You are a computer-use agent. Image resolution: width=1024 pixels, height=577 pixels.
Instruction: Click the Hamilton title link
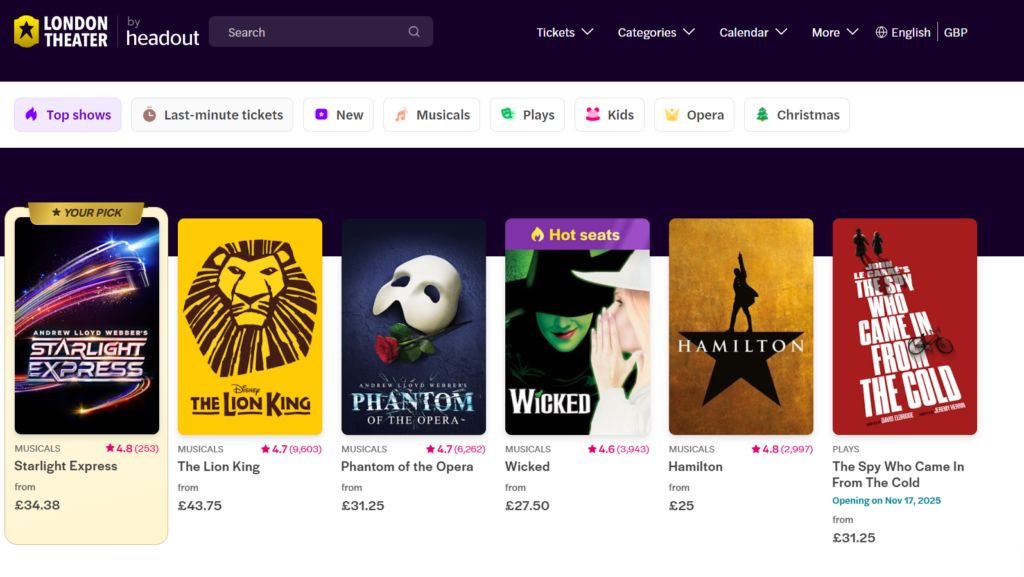click(x=696, y=467)
